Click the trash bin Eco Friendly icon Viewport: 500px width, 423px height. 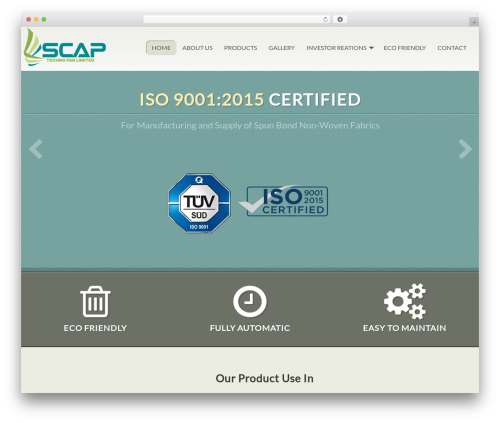click(95, 301)
